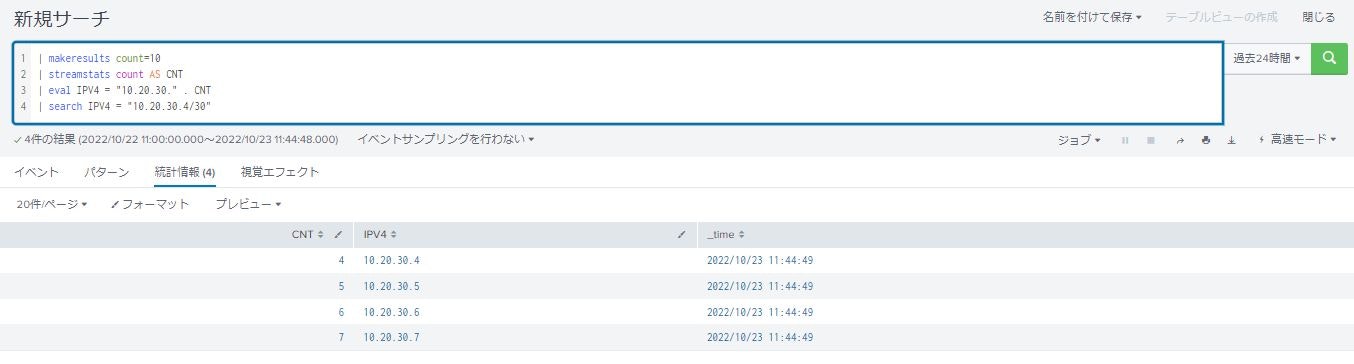This screenshot has width=1354, height=364.
Task: Click the CNT value 5 cell
Action: pyautogui.click(x=341, y=286)
